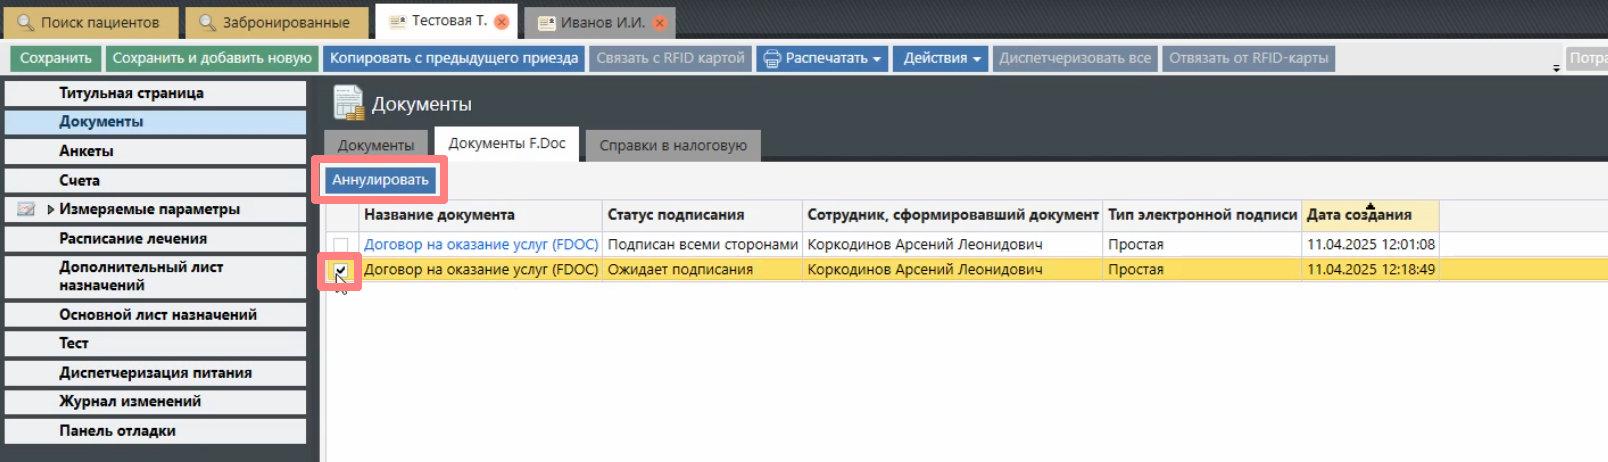The width and height of the screenshot is (1608, 462).
Task: Close the Иванов И.И. patient tab
Action: (660, 23)
